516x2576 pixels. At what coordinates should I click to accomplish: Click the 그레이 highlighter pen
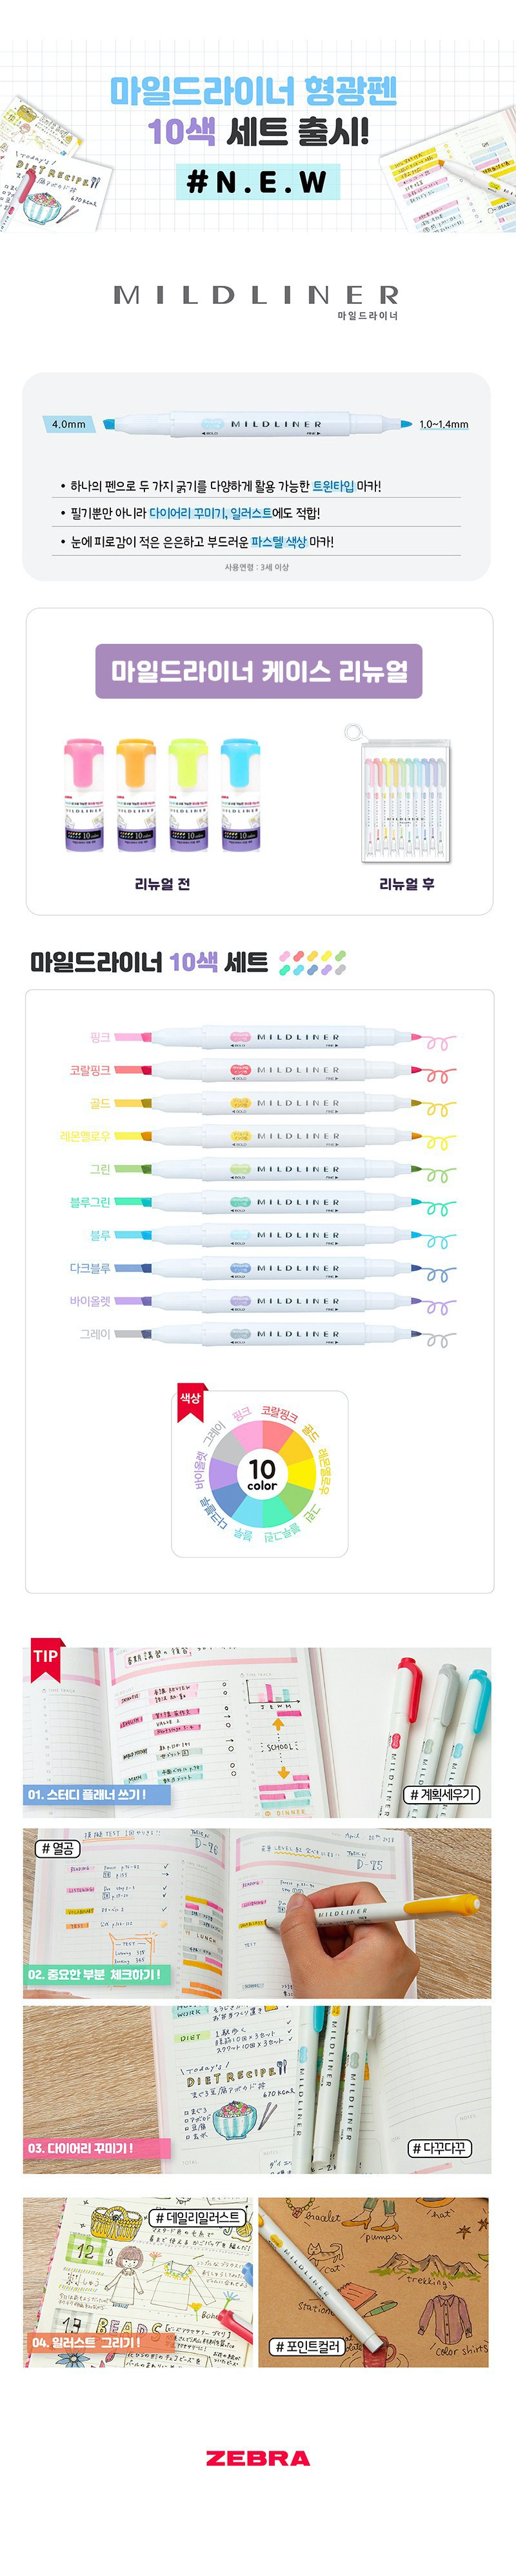[285, 1334]
